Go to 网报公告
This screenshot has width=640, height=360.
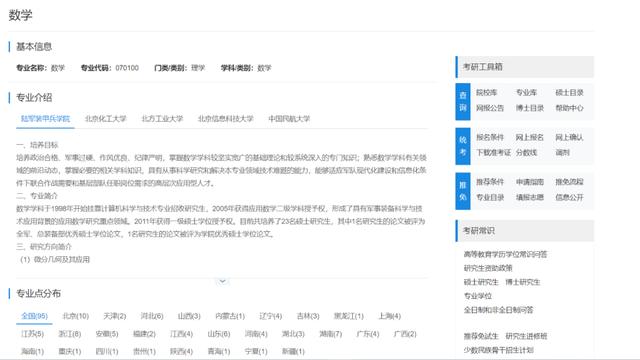tap(490, 108)
